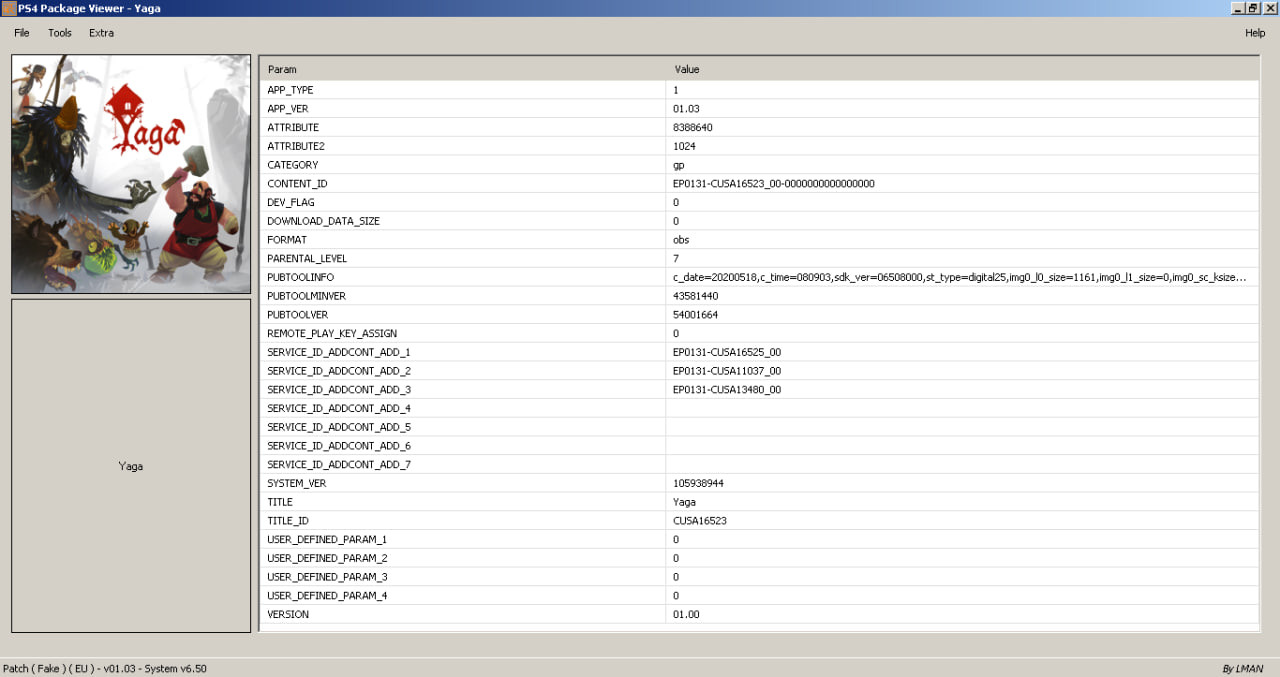The width and height of the screenshot is (1280, 677).
Task: Select the PUBTOOLVER parameter
Action: (298, 315)
